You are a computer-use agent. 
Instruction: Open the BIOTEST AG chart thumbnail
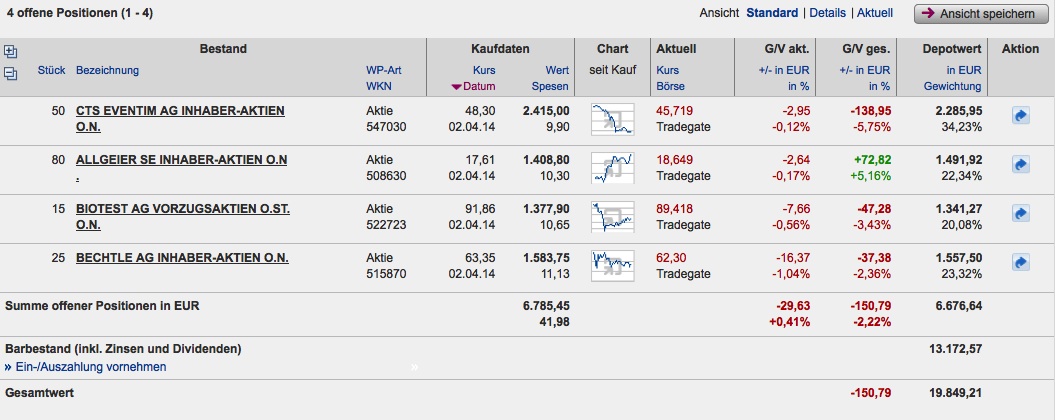(612, 216)
